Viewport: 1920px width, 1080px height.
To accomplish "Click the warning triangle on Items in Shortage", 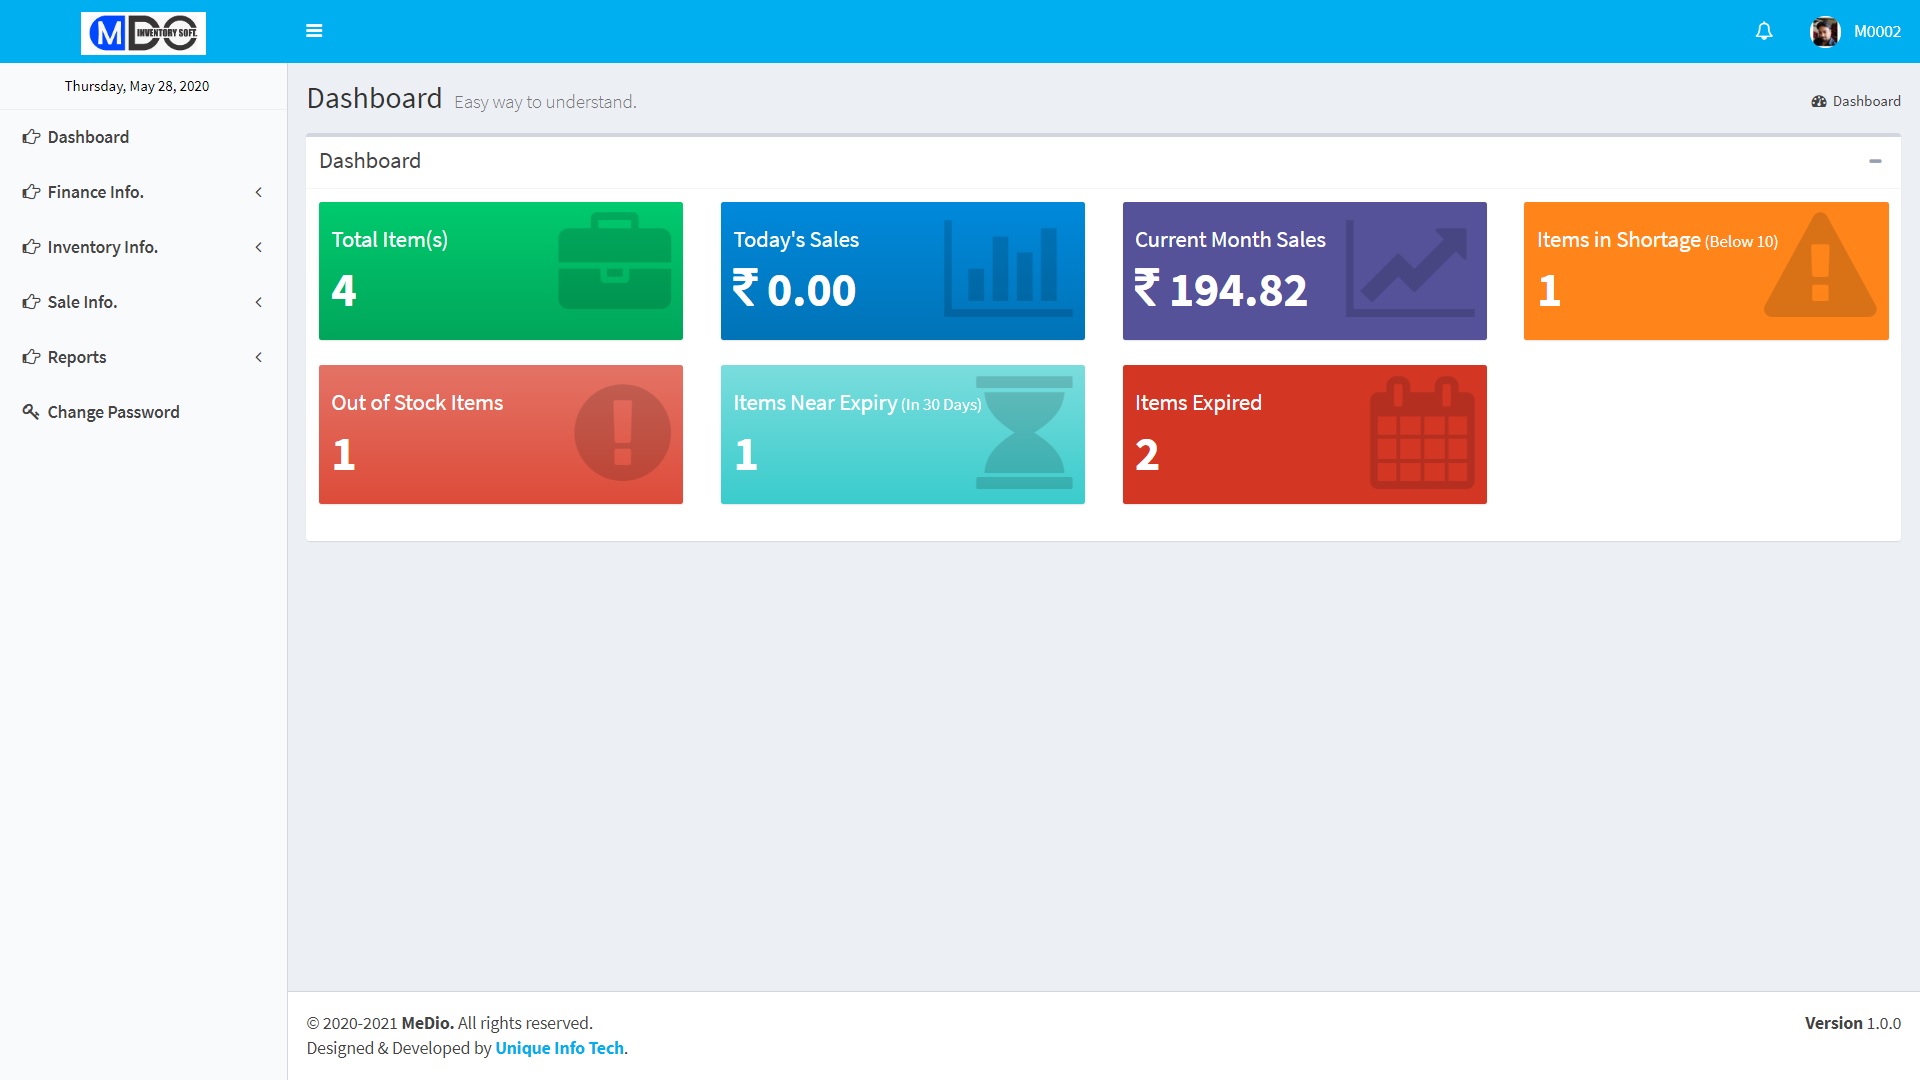I will pyautogui.click(x=1820, y=267).
